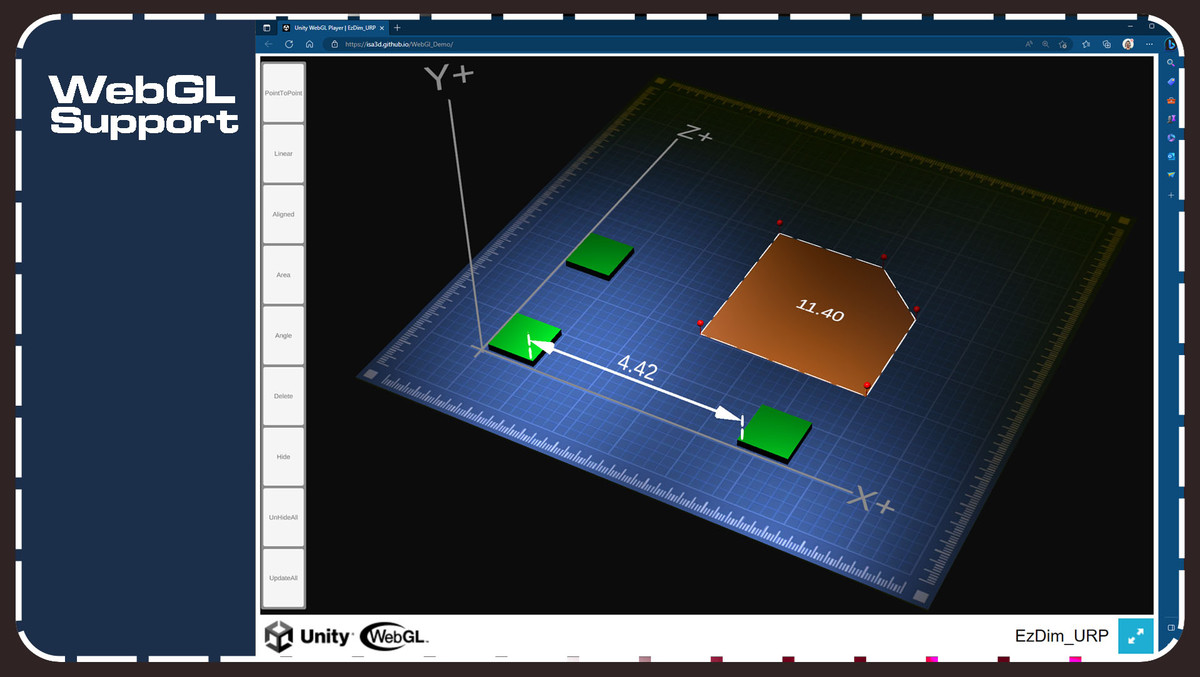Open the games sidebar icon

pyautogui.click(x=1172, y=119)
